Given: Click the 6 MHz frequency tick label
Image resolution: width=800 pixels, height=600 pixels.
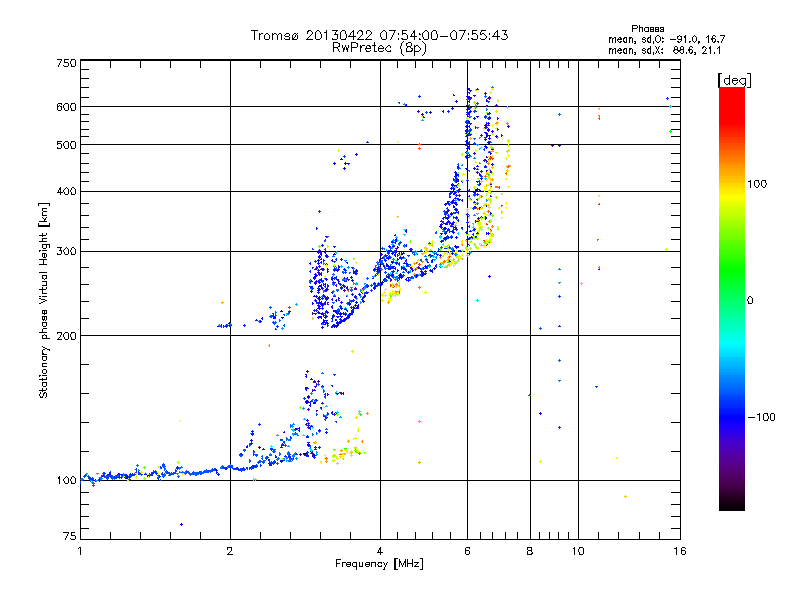Looking at the screenshot, I should tap(467, 551).
